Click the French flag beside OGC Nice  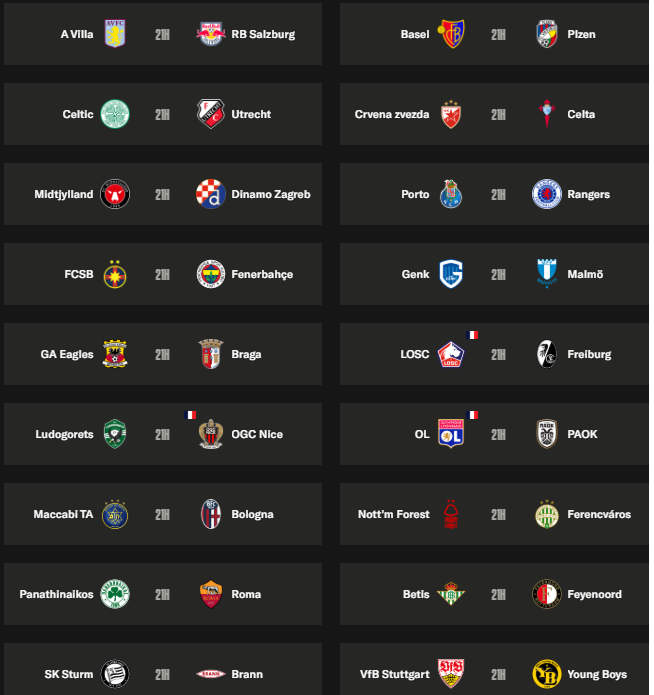tap(190, 414)
